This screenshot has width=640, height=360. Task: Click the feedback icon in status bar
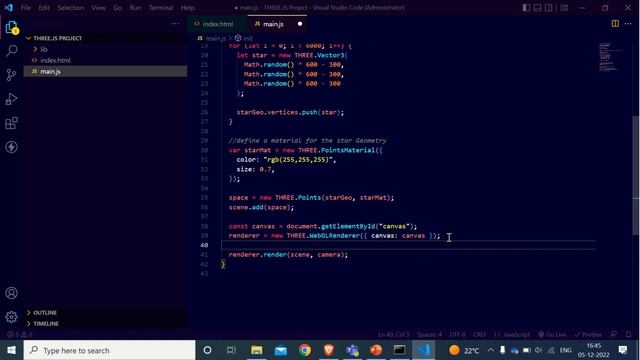[613, 335]
